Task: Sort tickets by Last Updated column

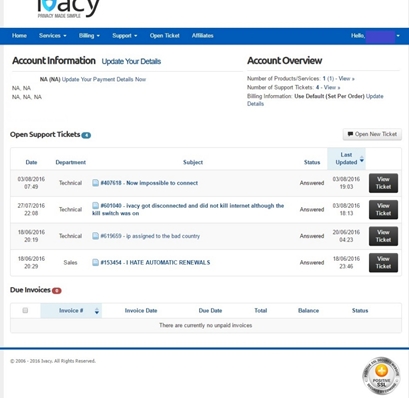Action: pyautogui.click(x=346, y=159)
